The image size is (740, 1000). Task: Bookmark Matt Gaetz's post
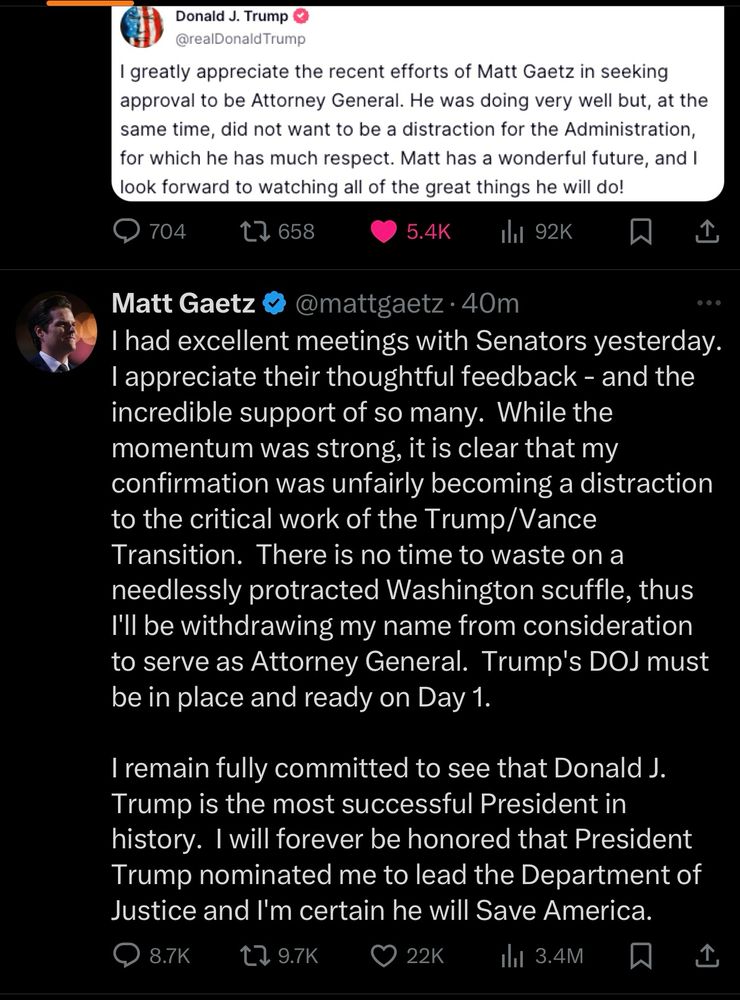point(642,955)
